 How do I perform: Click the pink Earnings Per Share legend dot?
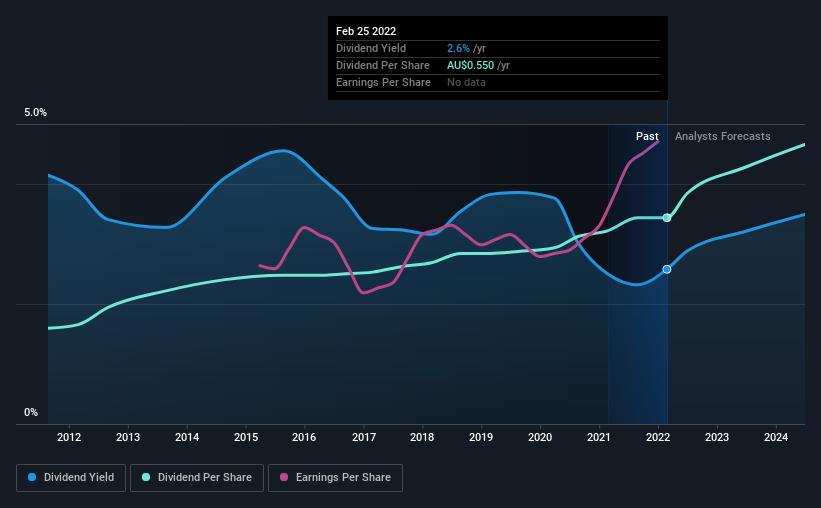click(284, 477)
